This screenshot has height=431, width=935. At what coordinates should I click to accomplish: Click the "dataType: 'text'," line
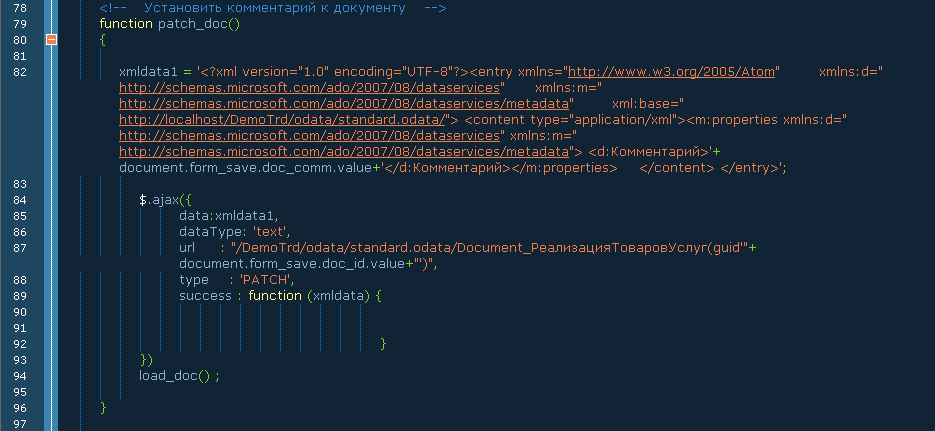pos(235,231)
